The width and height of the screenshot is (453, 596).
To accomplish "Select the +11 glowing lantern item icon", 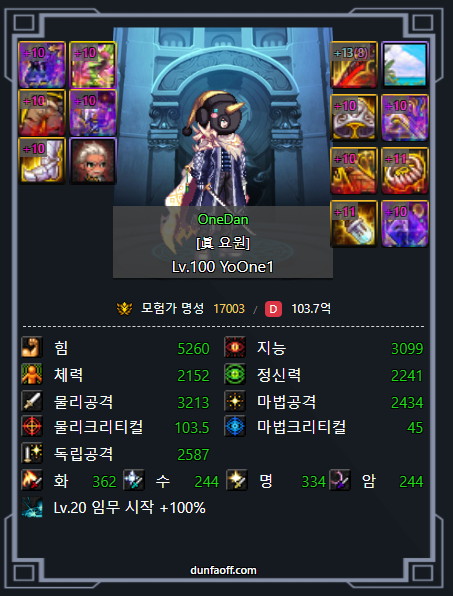I will pos(354,224).
